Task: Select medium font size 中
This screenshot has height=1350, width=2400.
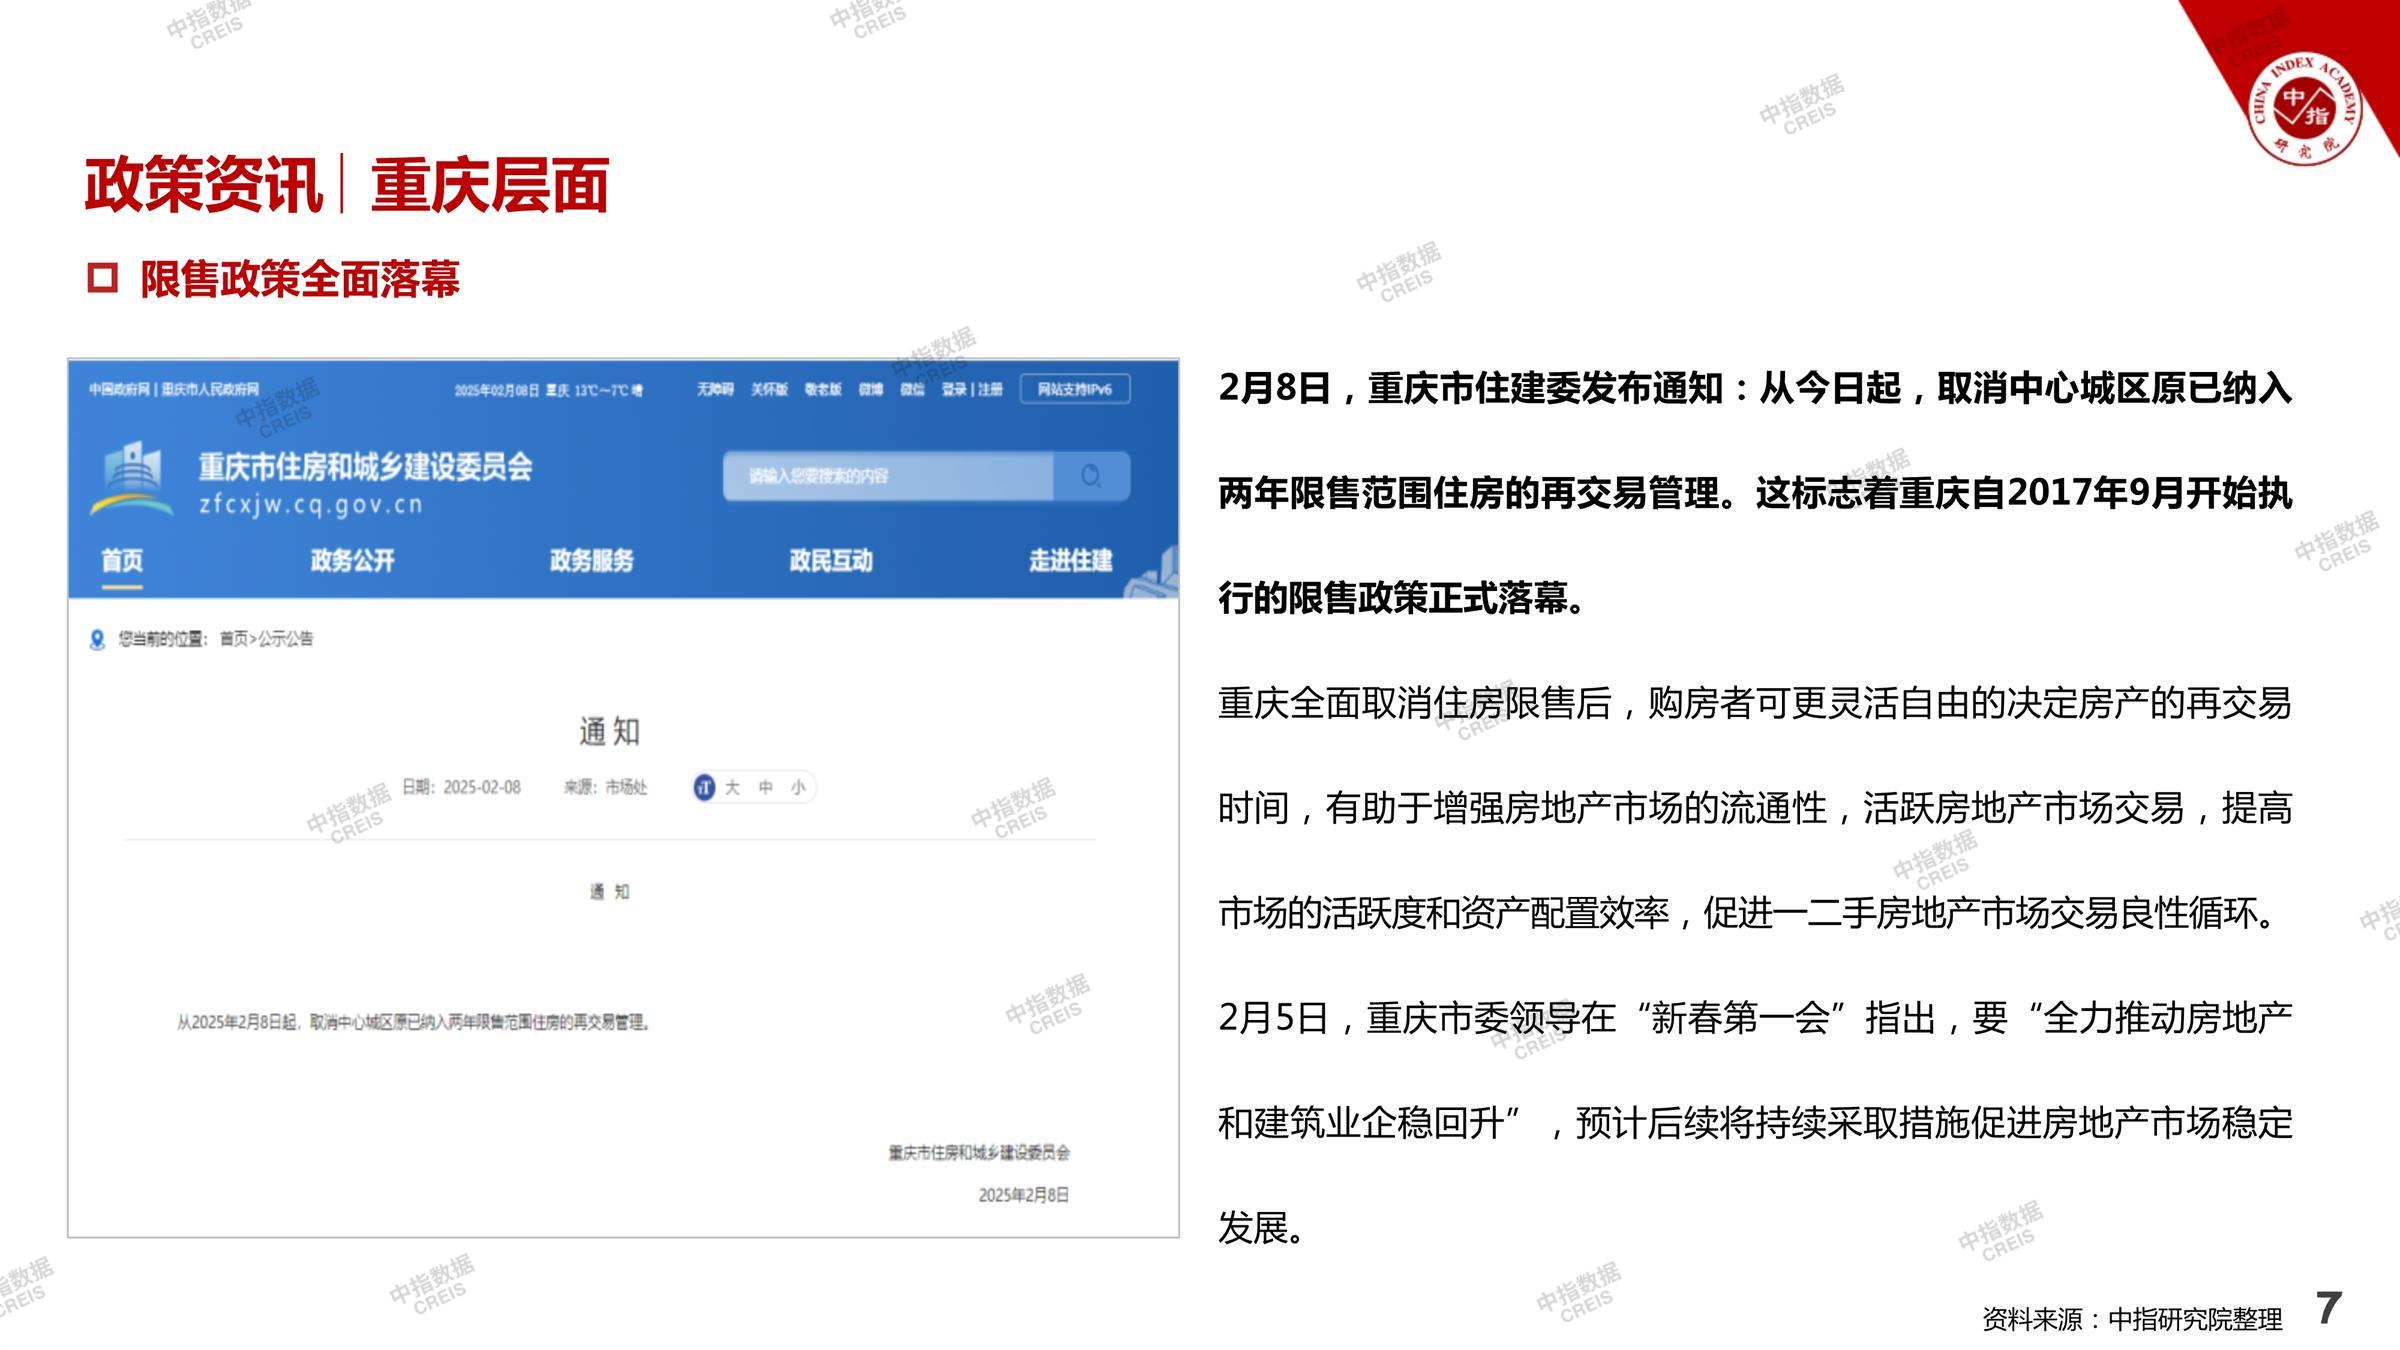Action: pos(765,787)
